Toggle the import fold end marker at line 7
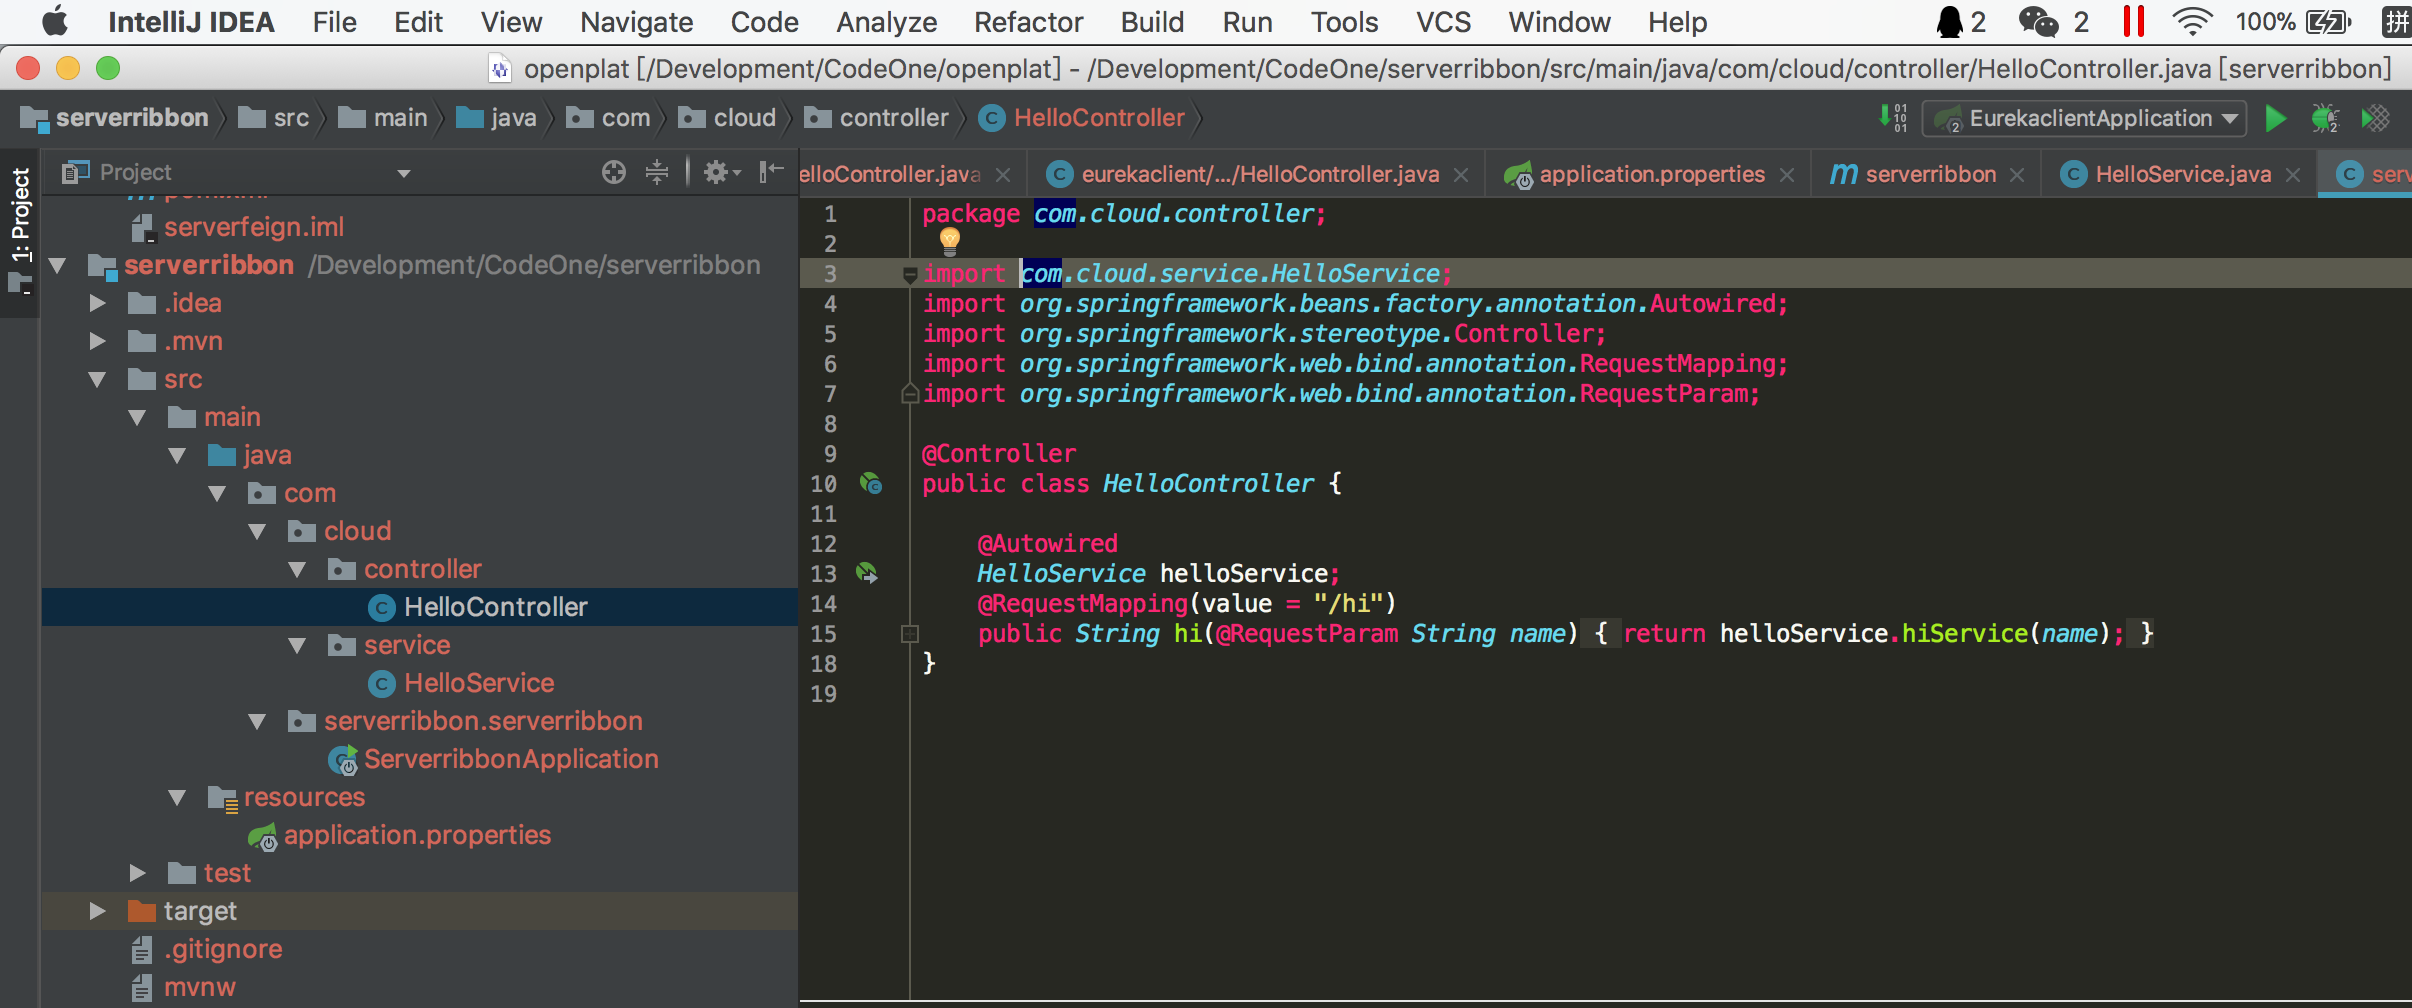The height and width of the screenshot is (1008, 2412). pos(910,393)
